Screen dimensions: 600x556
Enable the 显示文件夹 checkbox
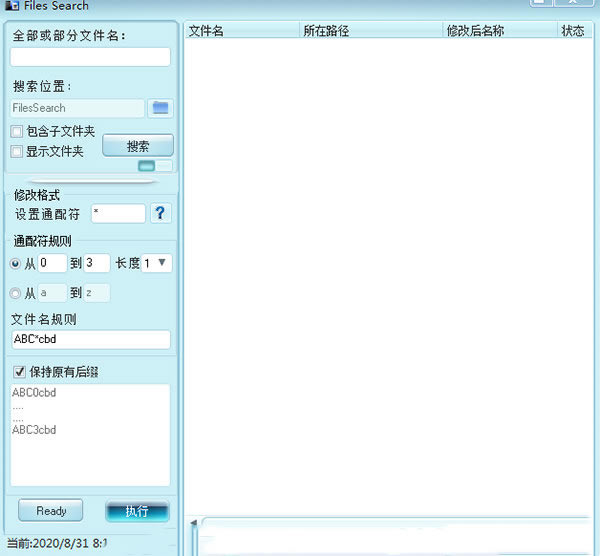pyautogui.click(x=17, y=152)
